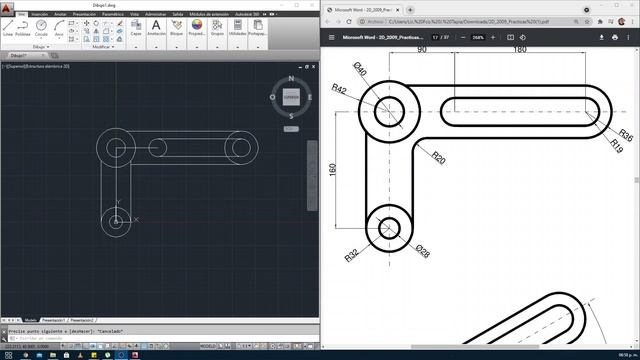Open the AutoCAD application menu logo
This screenshot has width=640, height=360.
click(x=6, y=8)
